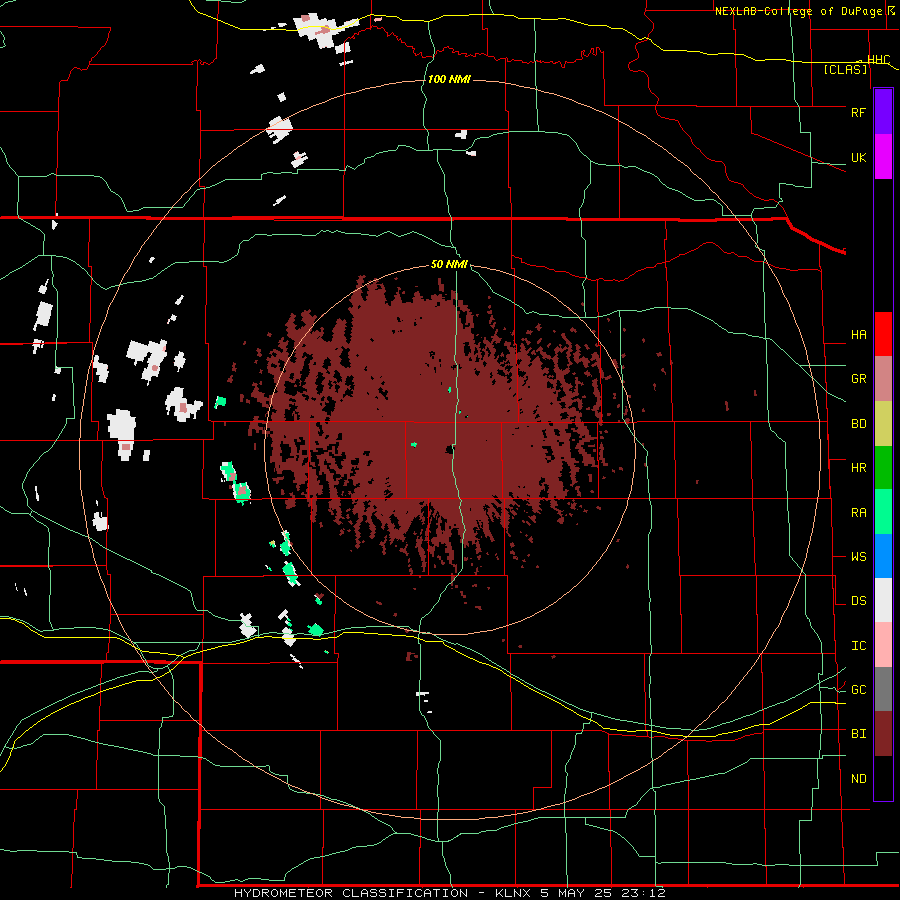Click the 5 MAY 25 23:12 timestamp
Viewport: 900px width, 900px height.
point(605,893)
